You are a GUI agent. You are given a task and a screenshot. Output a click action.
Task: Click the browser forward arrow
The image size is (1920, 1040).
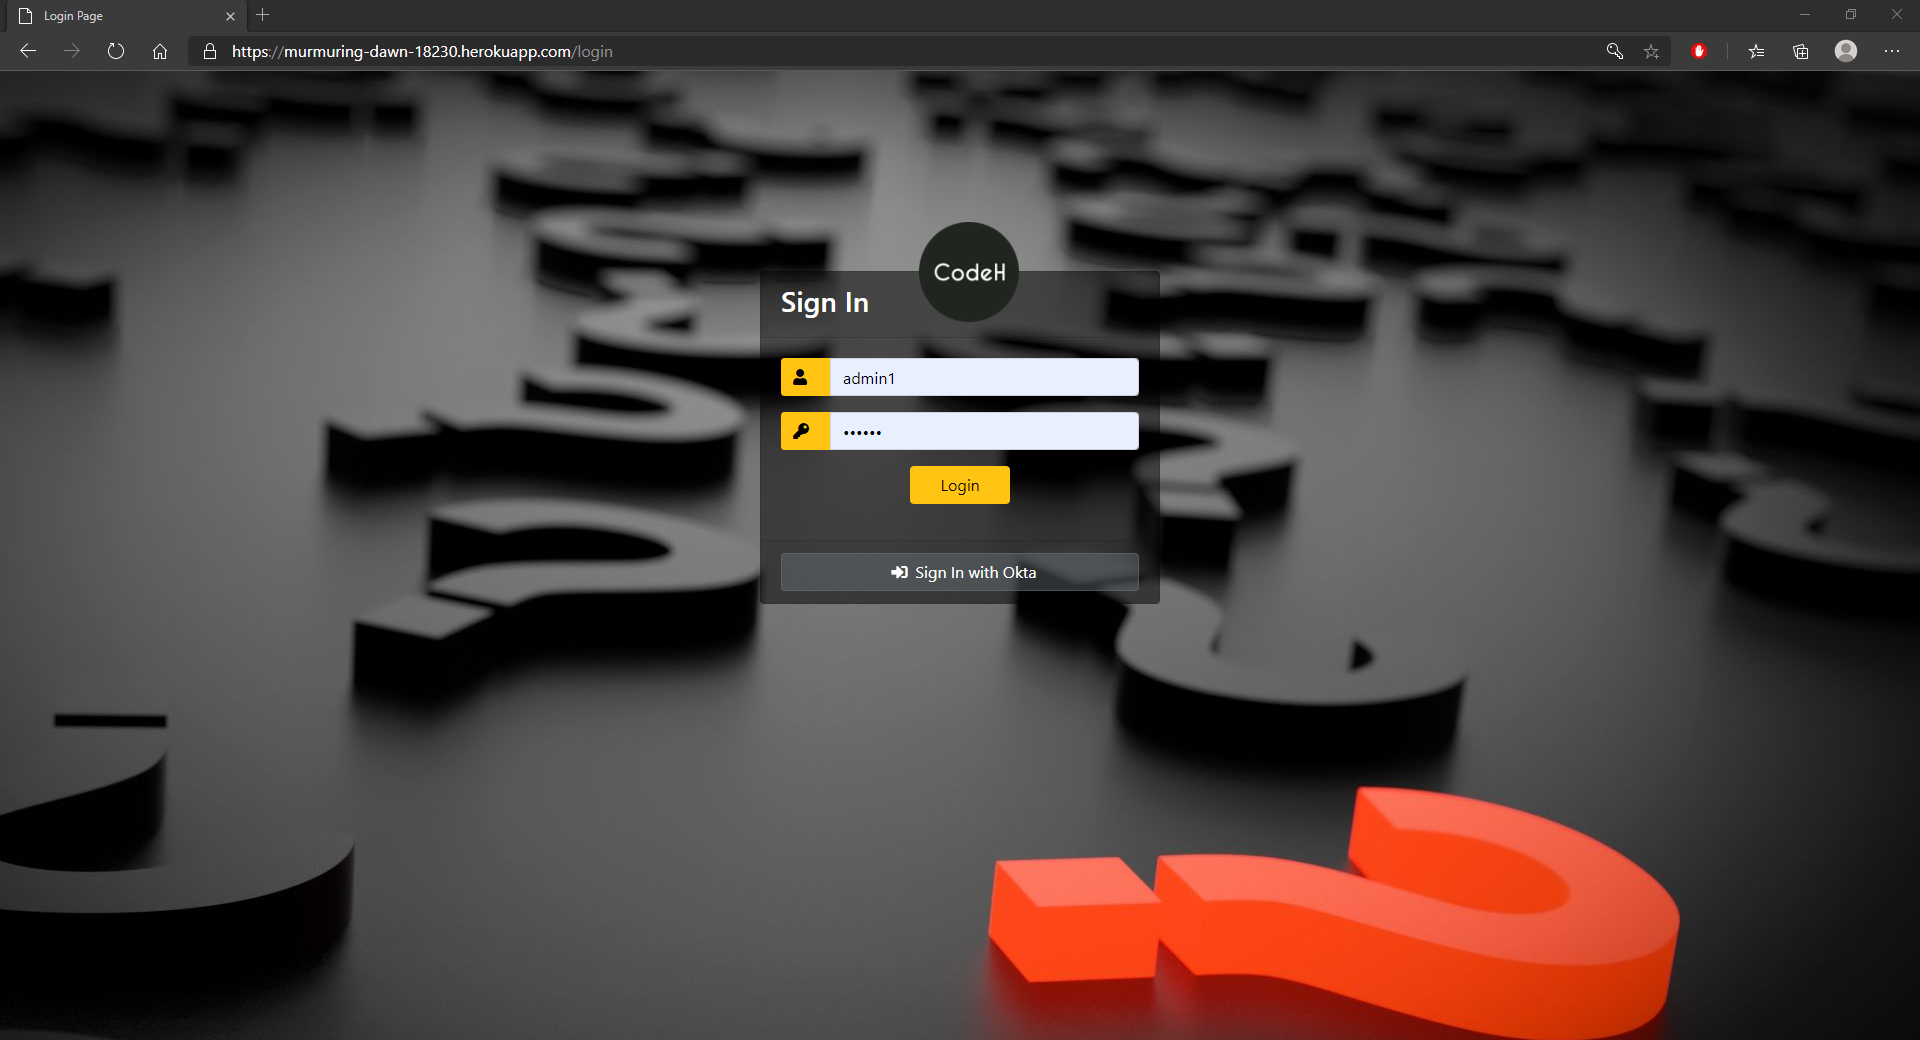coord(72,51)
